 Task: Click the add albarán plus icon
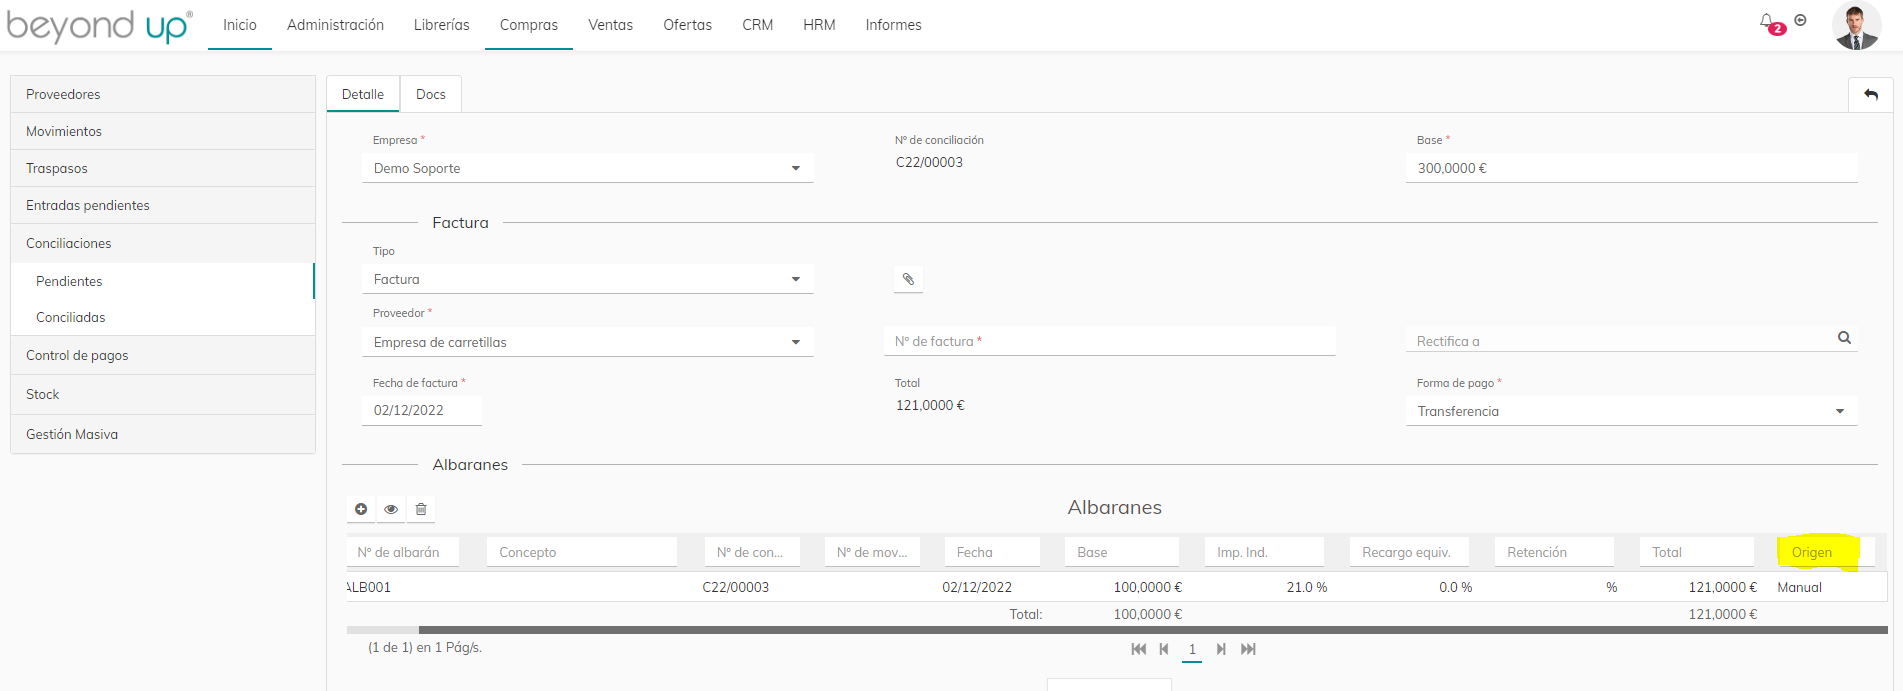click(x=361, y=509)
